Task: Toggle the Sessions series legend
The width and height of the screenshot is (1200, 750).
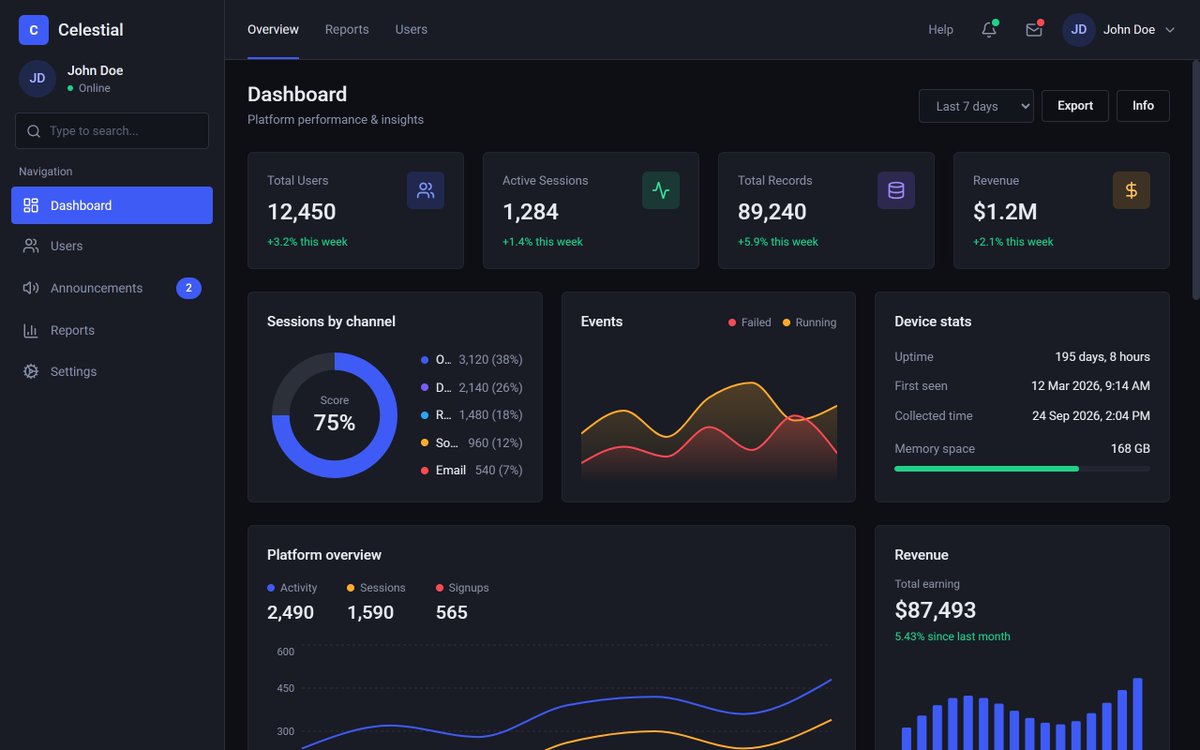Action: pos(376,588)
